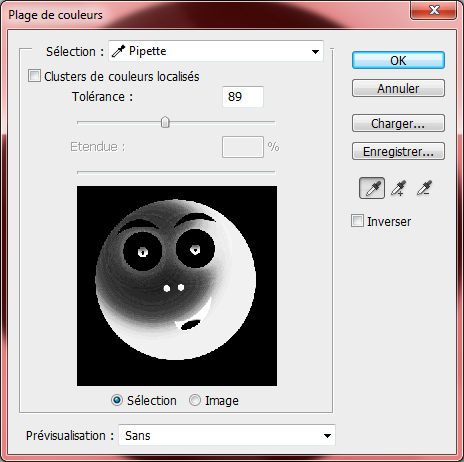Toggle the Inverser checkbox
This screenshot has width=464, height=462.
tap(357, 221)
